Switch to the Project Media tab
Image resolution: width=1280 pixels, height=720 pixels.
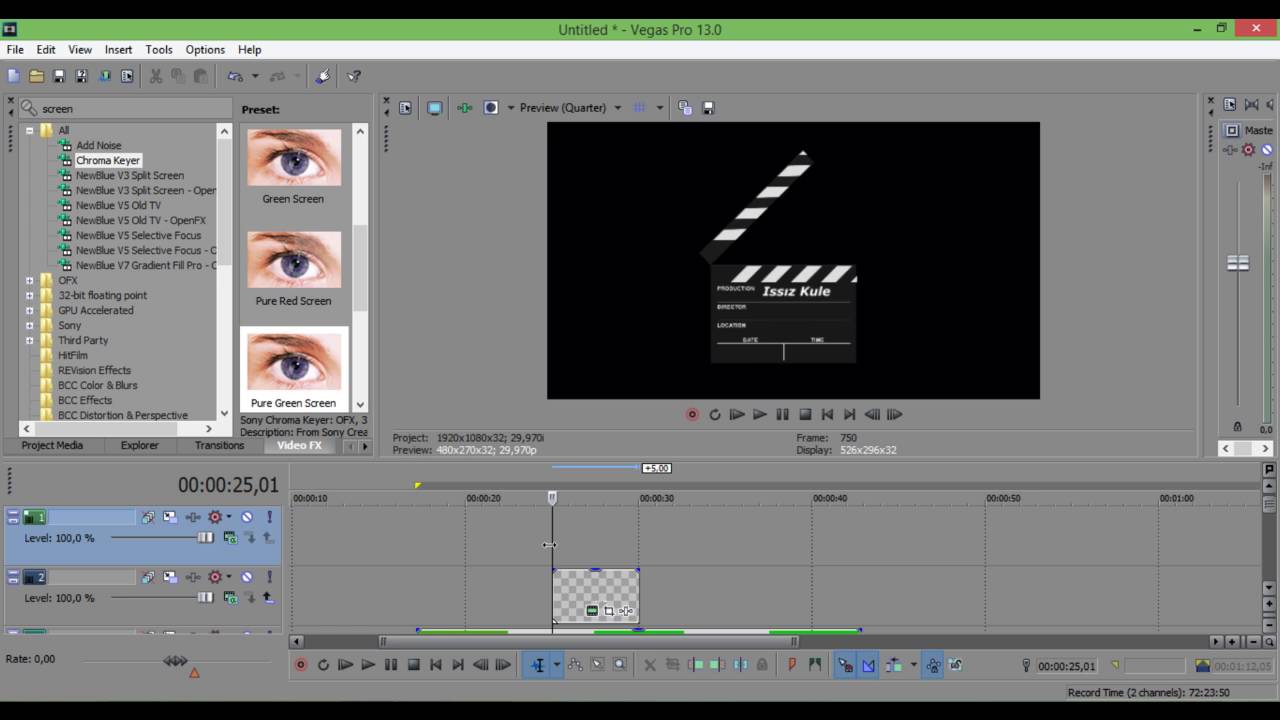[52, 446]
